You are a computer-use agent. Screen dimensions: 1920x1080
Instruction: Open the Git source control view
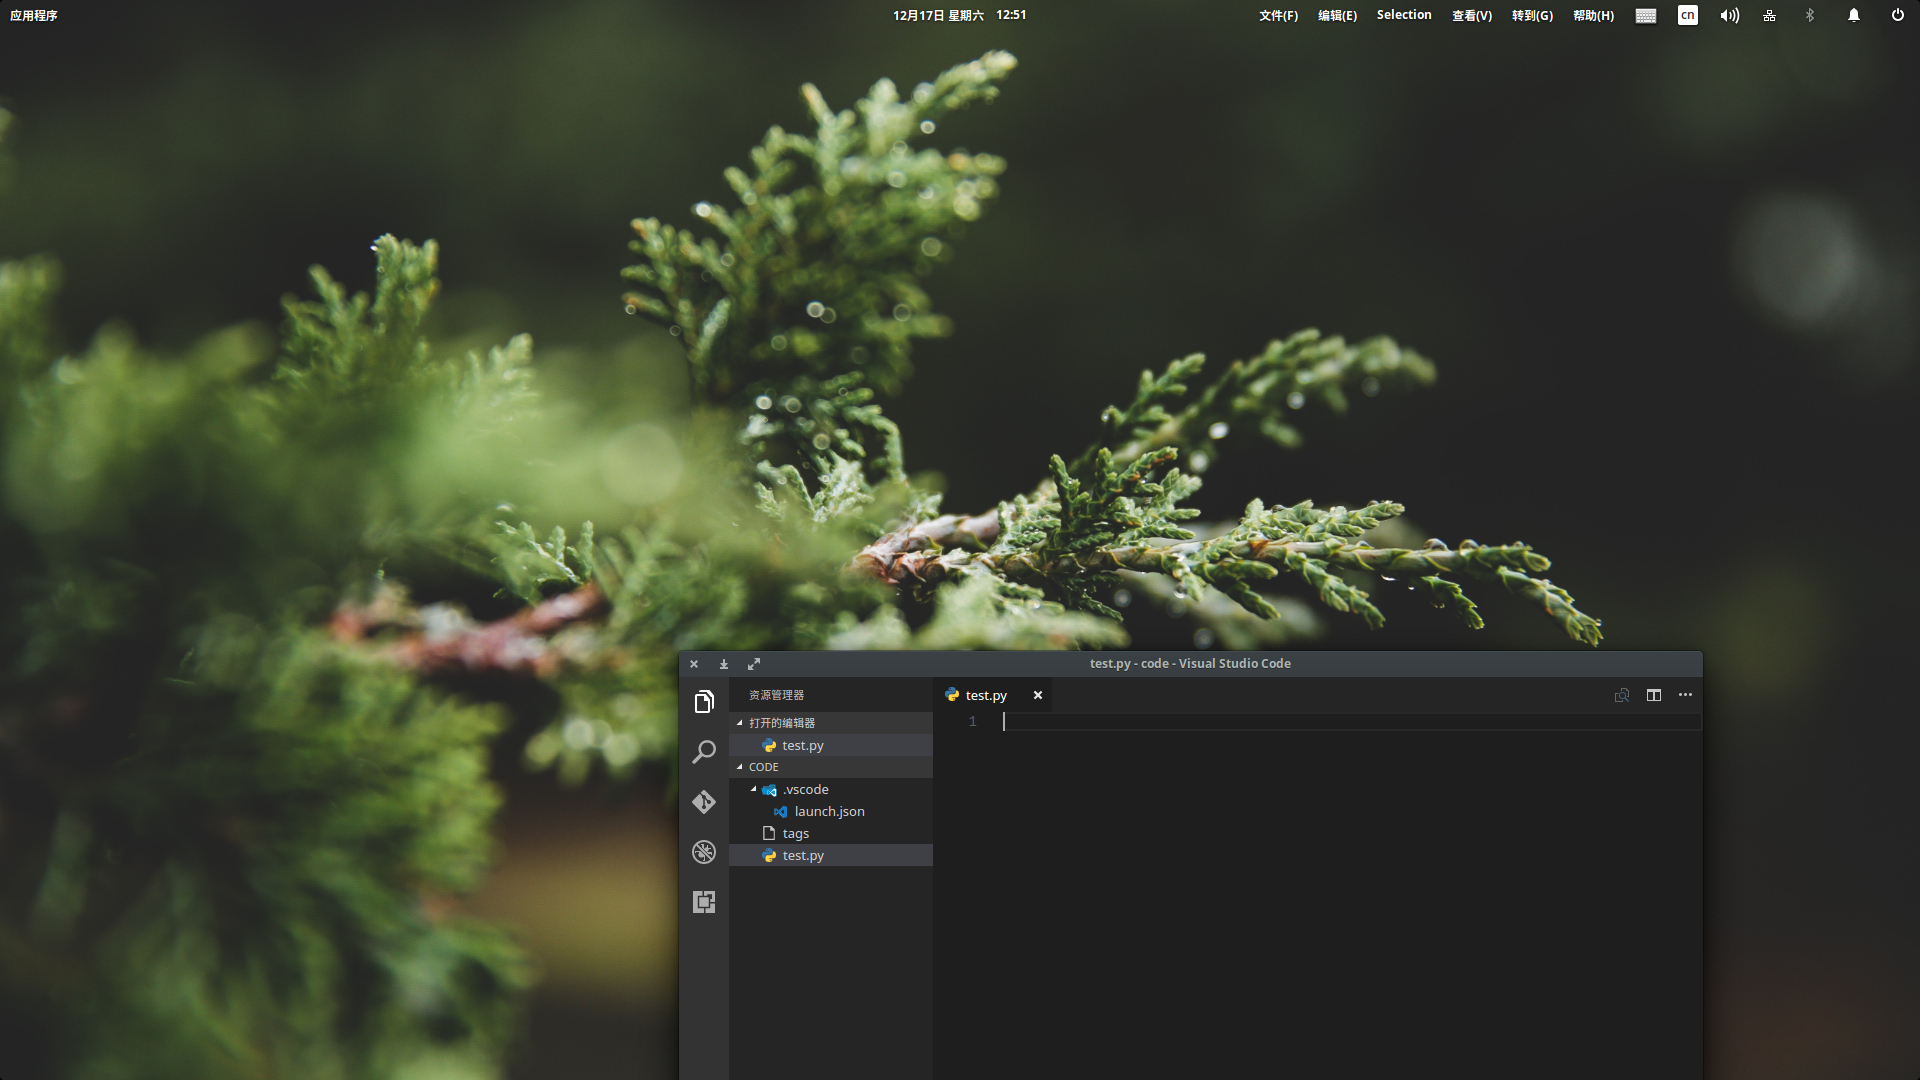[x=704, y=802]
